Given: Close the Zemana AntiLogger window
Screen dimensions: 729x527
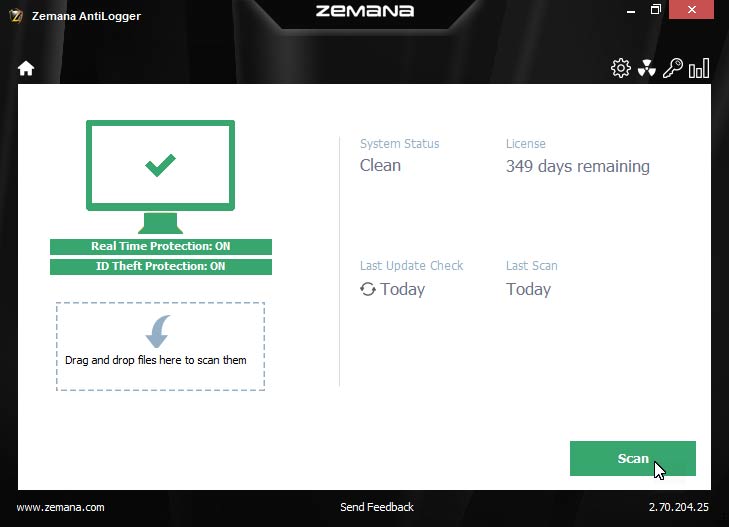Looking at the screenshot, I should point(692,10).
